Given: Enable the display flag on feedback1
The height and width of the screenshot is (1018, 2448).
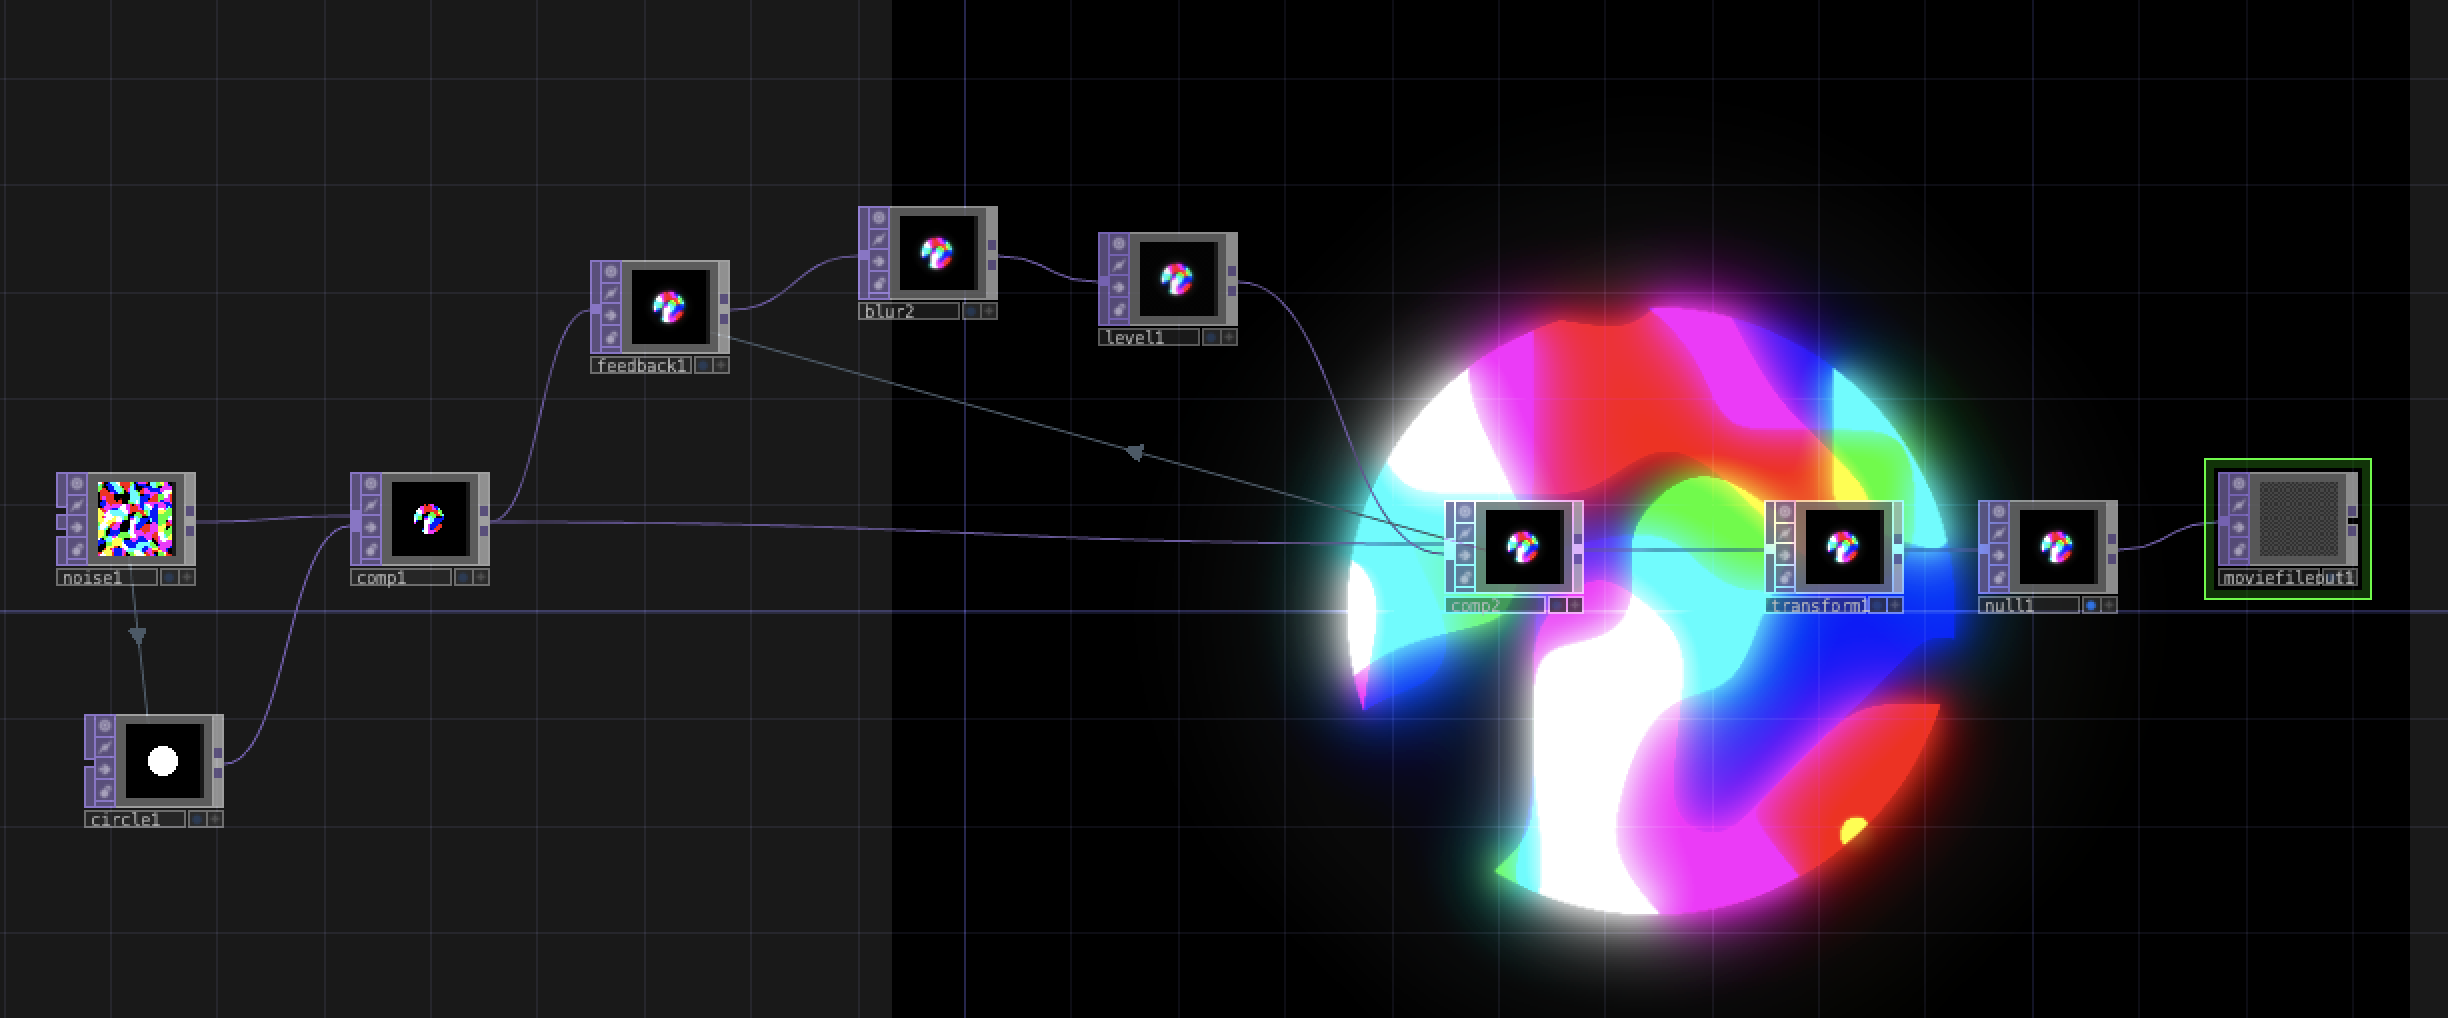Looking at the screenshot, I should (704, 365).
